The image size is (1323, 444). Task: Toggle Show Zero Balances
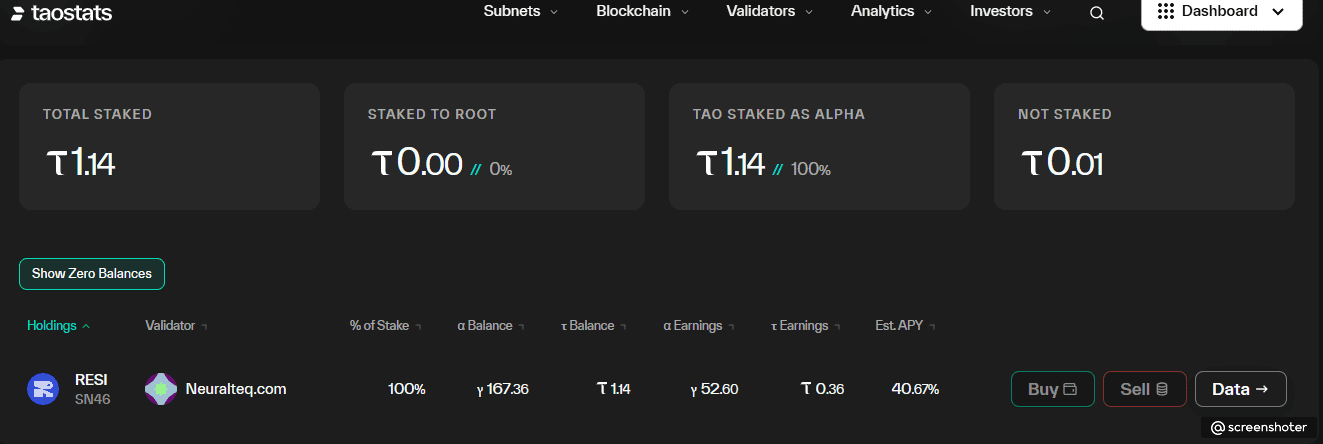[92, 274]
